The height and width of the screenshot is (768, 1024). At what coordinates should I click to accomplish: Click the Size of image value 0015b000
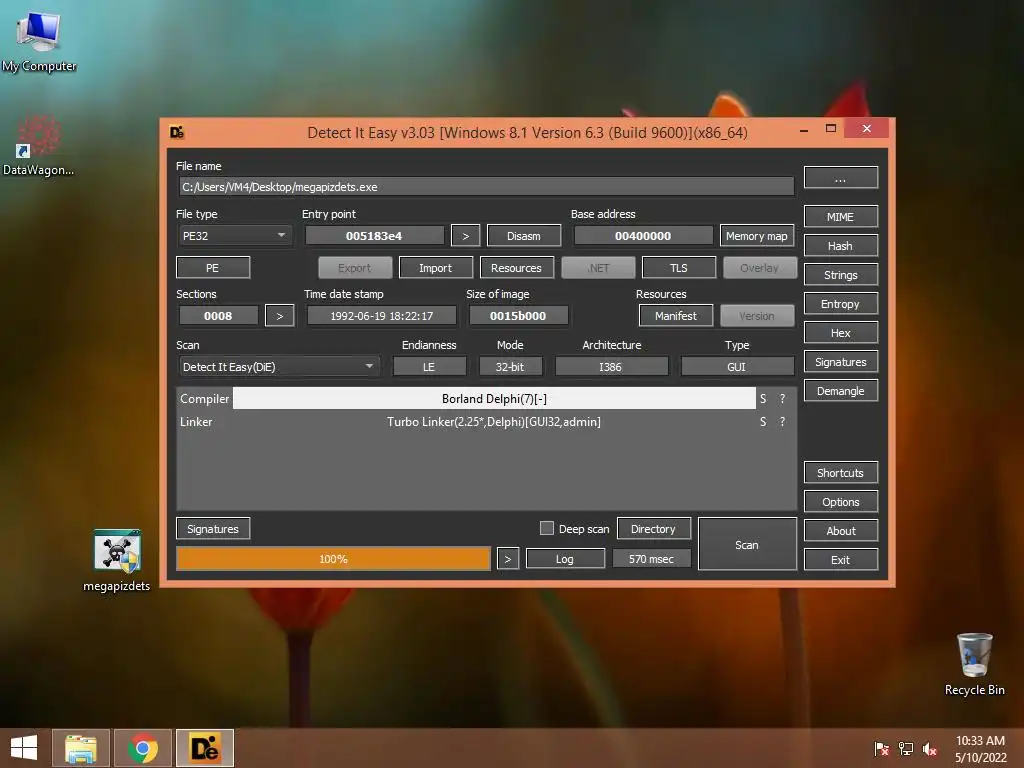click(x=519, y=316)
